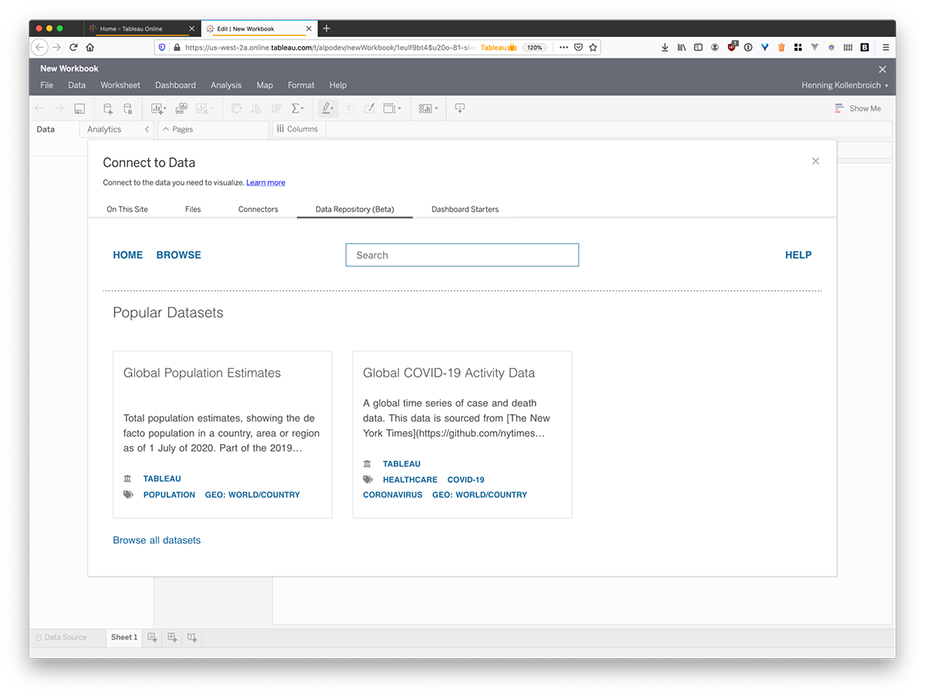Click the Clear Sheet toolbar icon
This screenshot has height=697, width=925.
204,109
